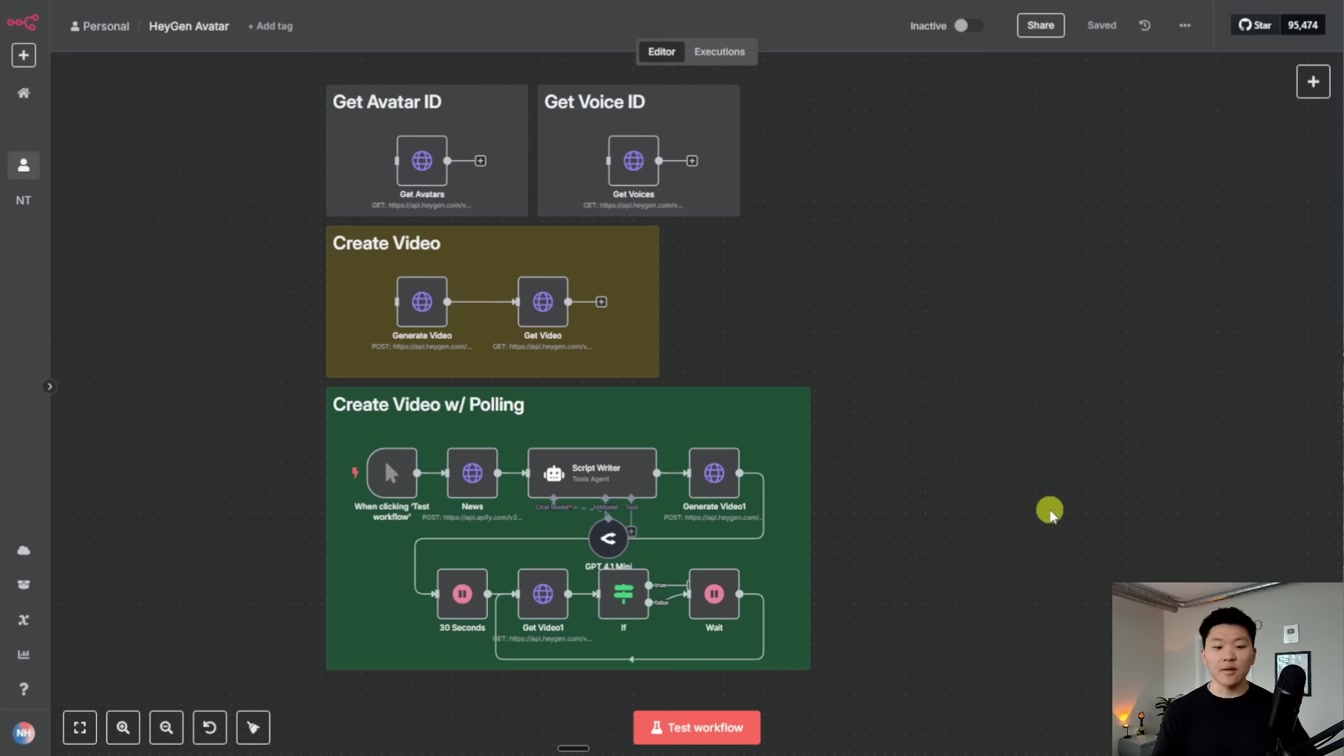Select the Wait node
The image size is (1344, 756).
(714, 594)
